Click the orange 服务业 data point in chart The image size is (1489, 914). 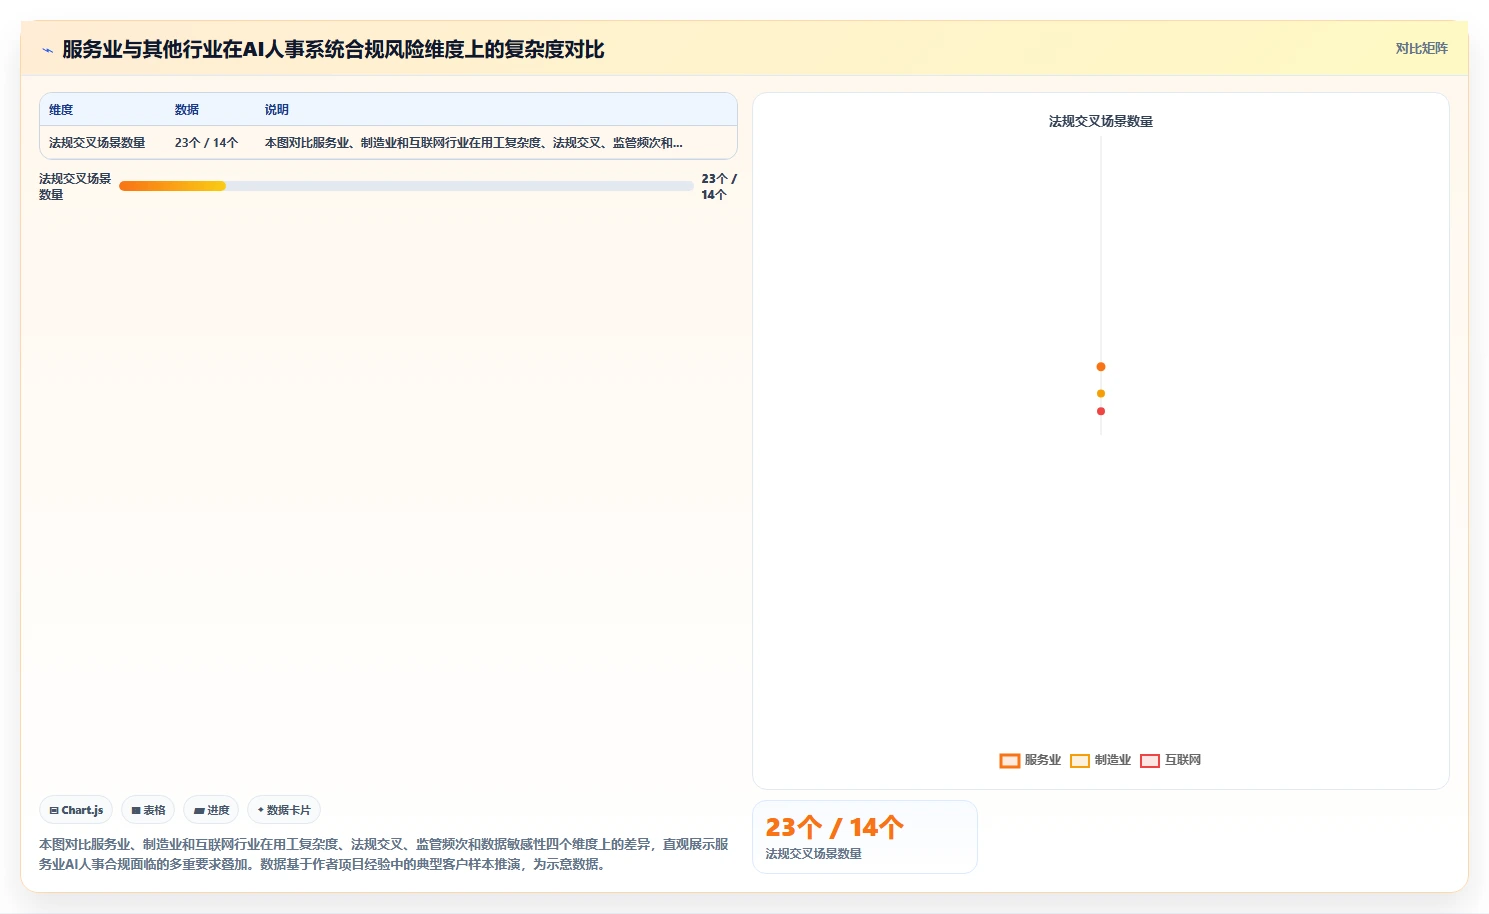click(x=1101, y=367)
